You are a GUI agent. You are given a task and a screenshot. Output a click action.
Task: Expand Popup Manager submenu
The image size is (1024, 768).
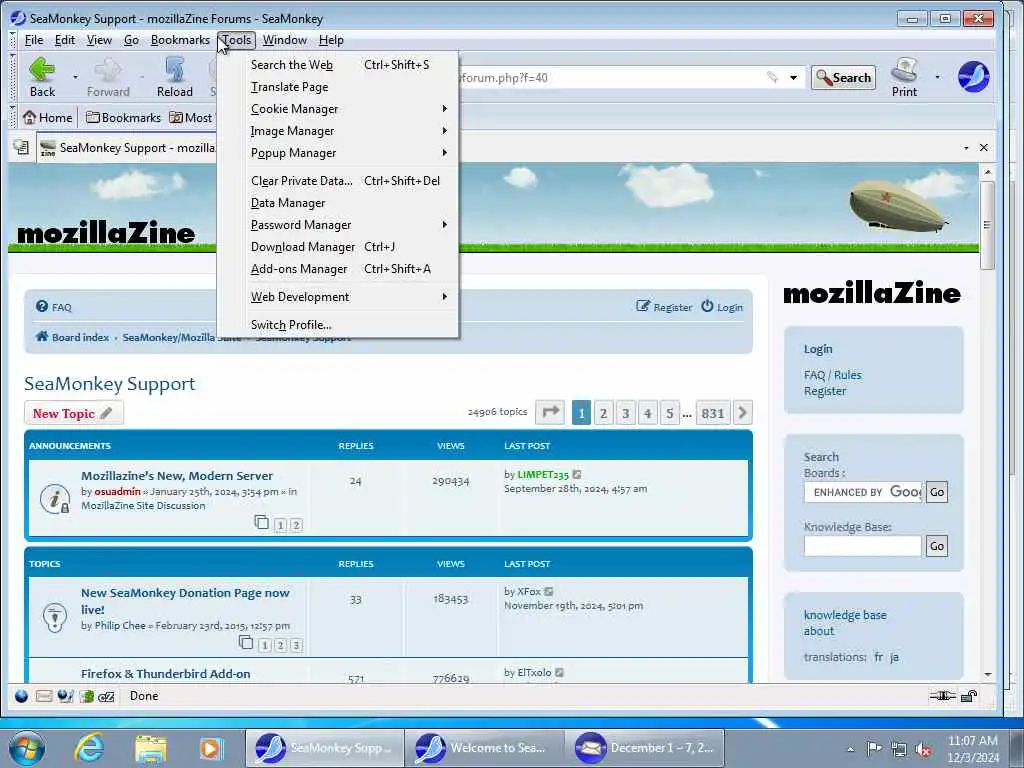(338, 153)
